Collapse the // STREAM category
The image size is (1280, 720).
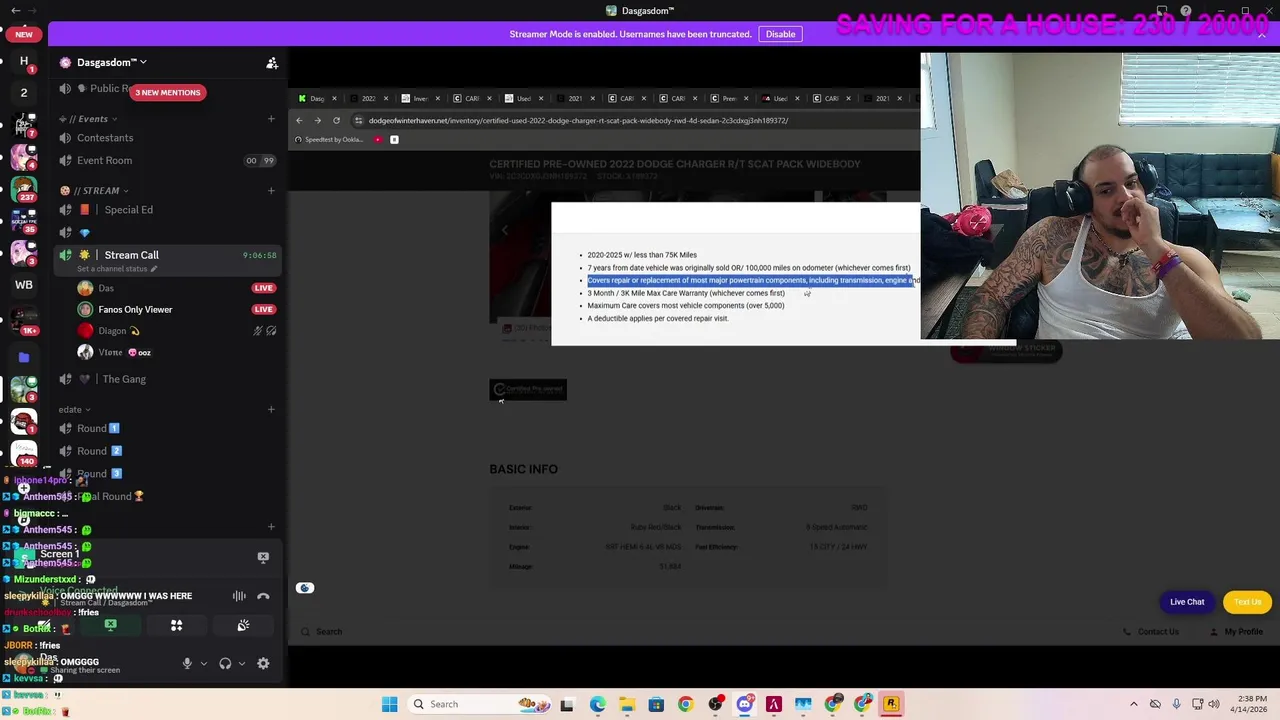94,190
